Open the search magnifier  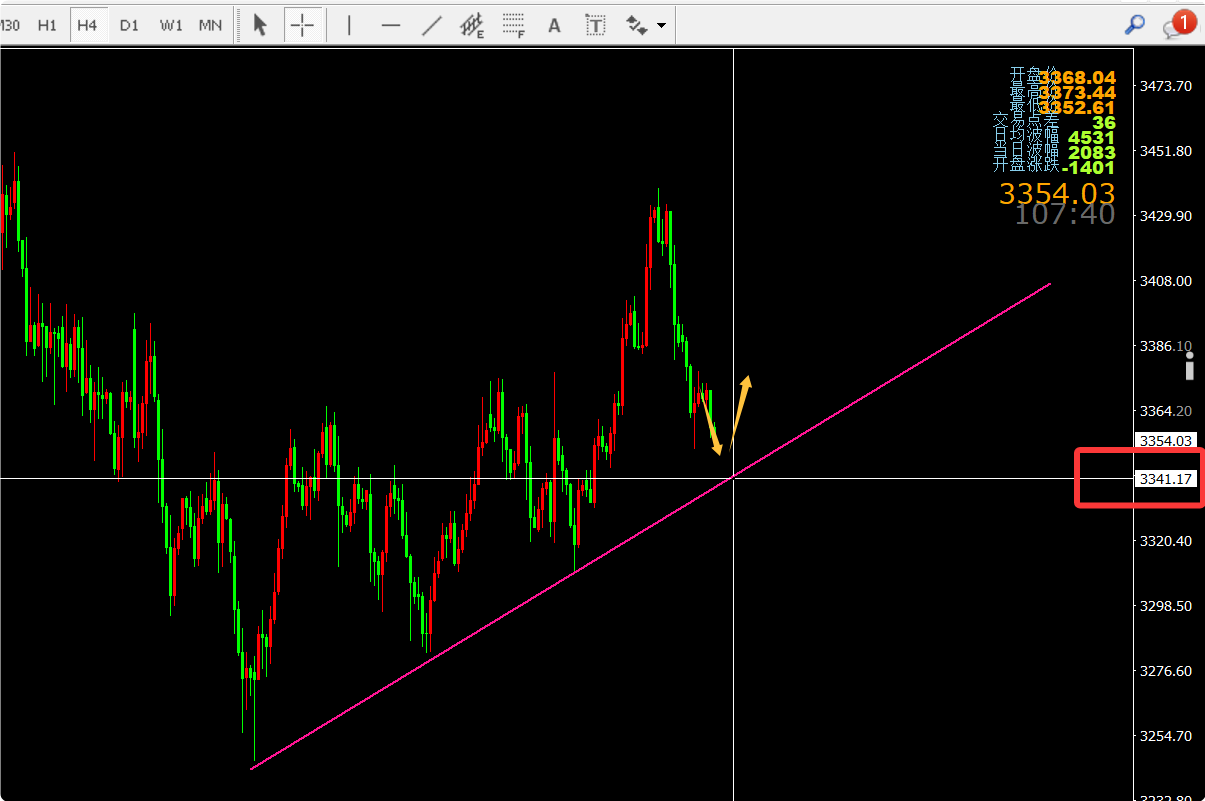[x=1134, y=25]
